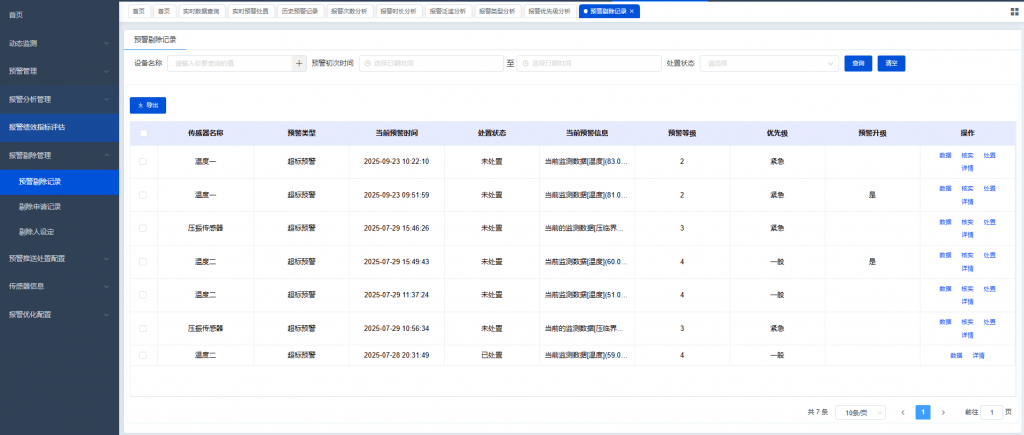Open the 处置状态 dropdown
Viewport: 1024px width, 435px height.
[x=769, y=63]
